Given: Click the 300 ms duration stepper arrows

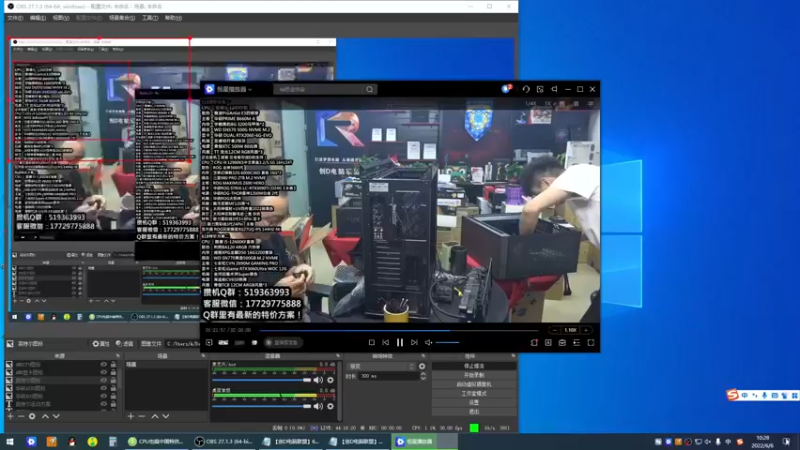Looking at the screenshot, I should click(423, 376).
